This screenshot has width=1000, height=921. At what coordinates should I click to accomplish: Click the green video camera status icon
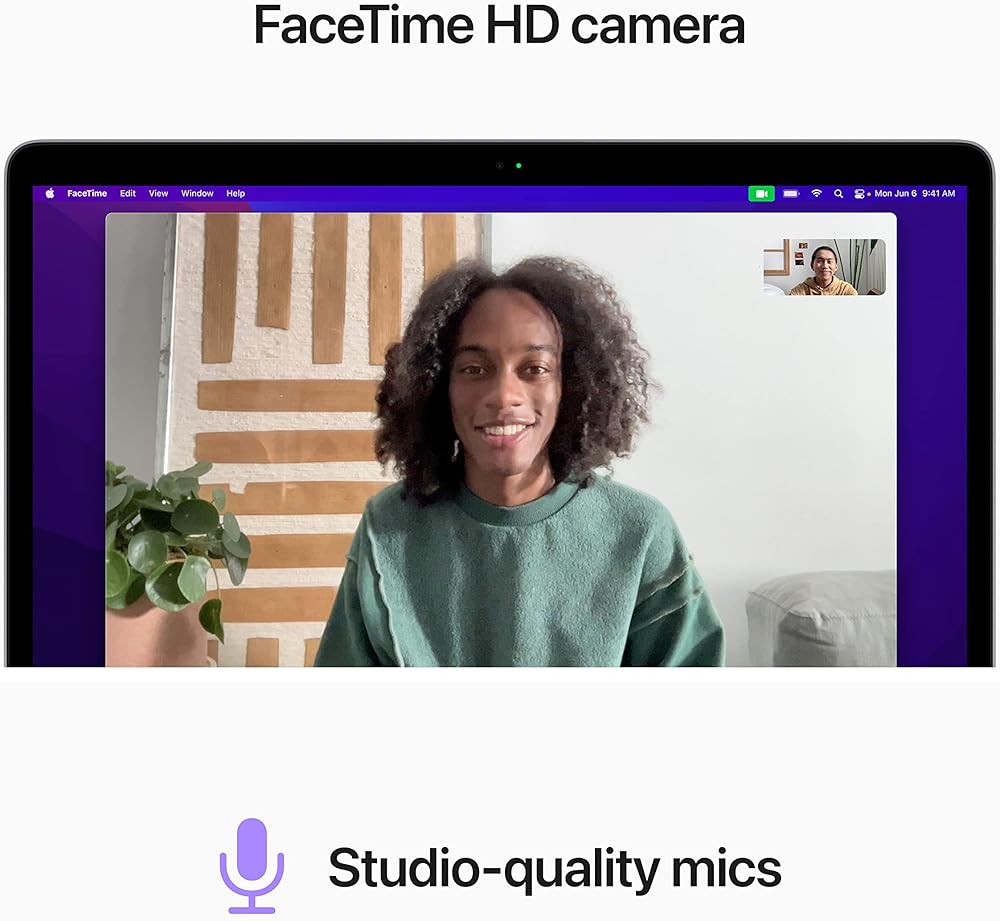(x=761, y=193)
